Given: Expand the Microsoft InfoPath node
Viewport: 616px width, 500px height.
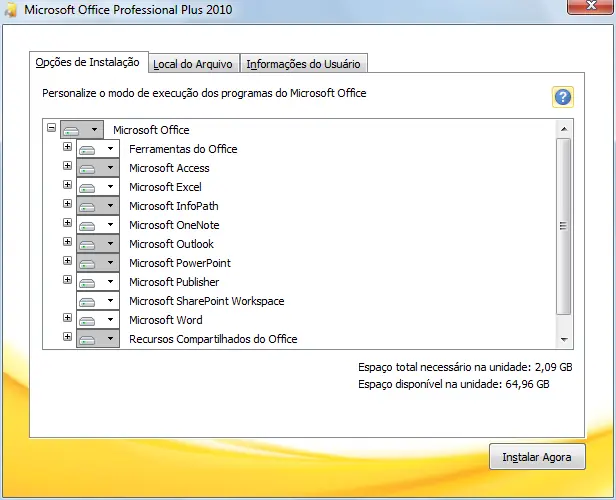Looking at the screenshot, I should pyautogui.click(x=68, y=203).
